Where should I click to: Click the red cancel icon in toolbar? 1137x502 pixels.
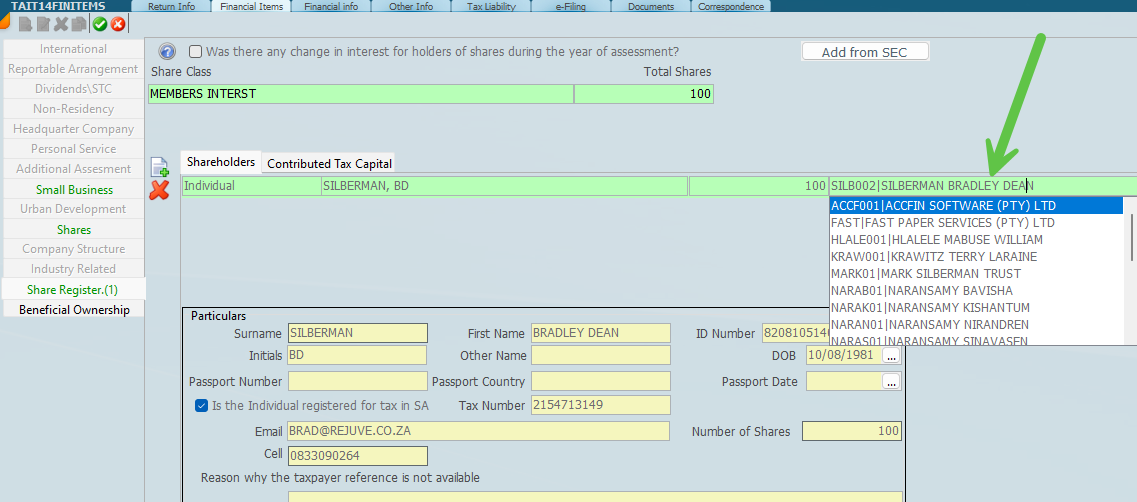[118, 24]
